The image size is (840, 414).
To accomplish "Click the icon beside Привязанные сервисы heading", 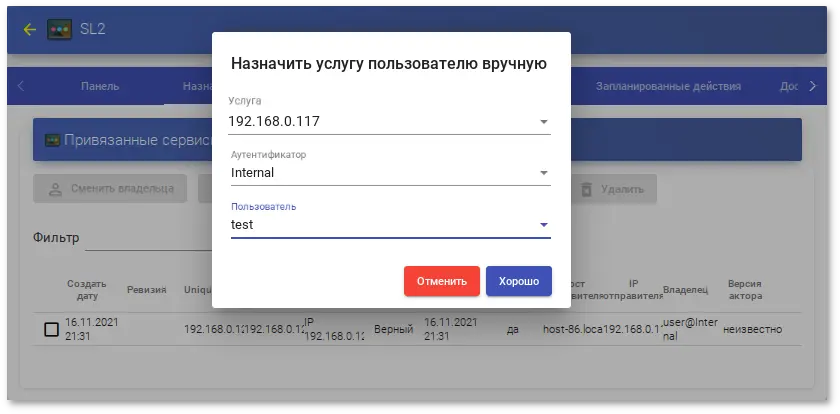I will click(x=52, y=141).
